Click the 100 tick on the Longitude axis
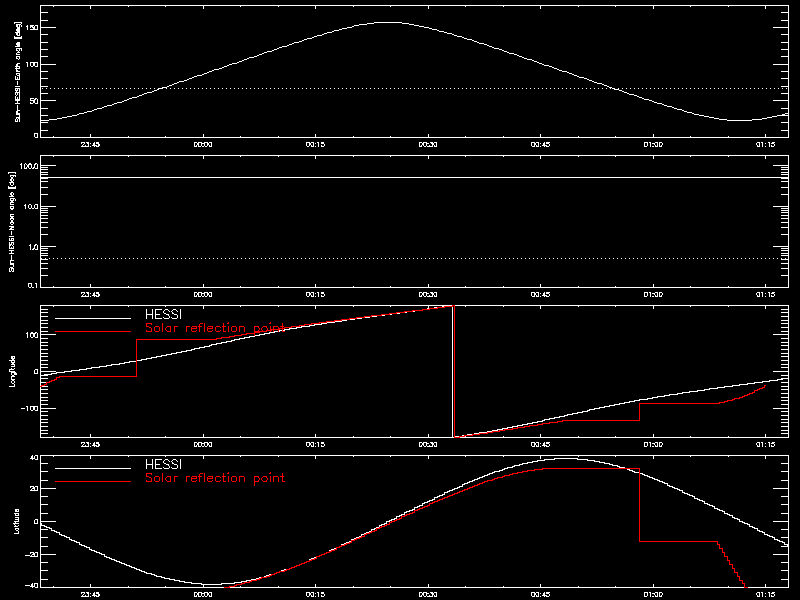Viewport: 800px width, 600px height. click(32, 335)
